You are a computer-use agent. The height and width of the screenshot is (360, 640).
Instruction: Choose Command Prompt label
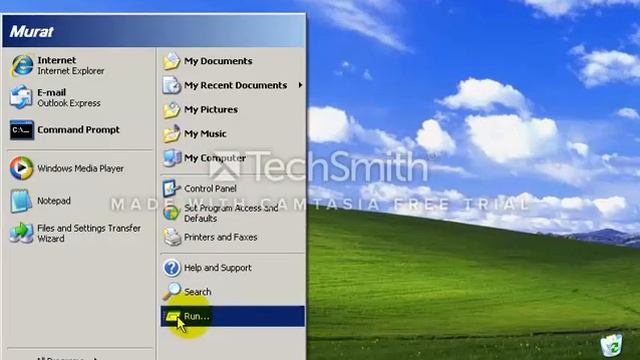coord(78,130)
